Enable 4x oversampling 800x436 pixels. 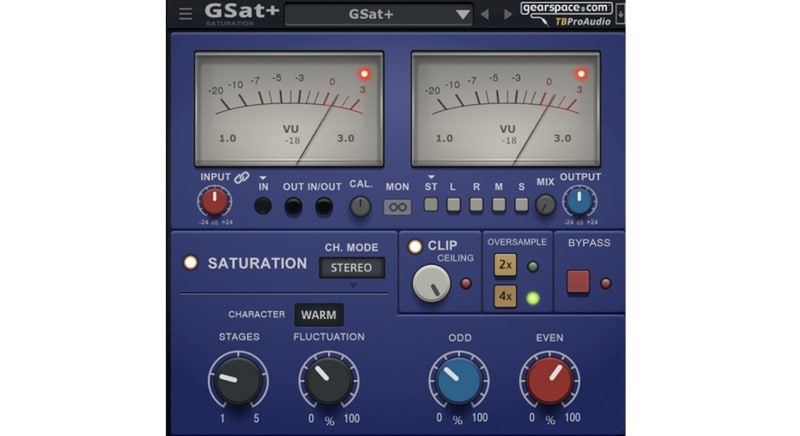pos(505,296)
